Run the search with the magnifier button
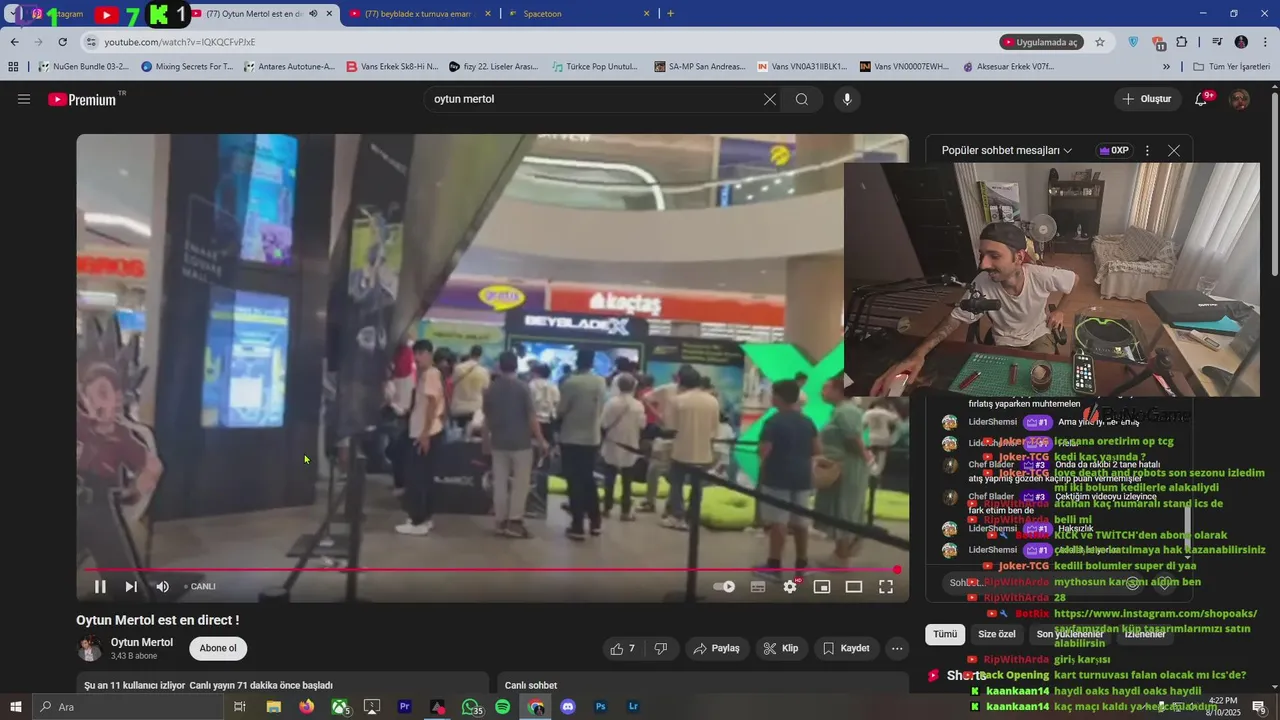 [802, 99]
